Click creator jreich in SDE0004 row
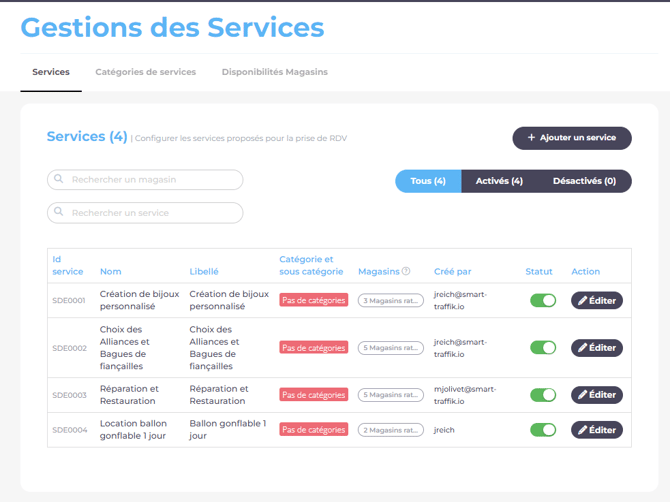670x502 pixels. [x=444, y=430]
